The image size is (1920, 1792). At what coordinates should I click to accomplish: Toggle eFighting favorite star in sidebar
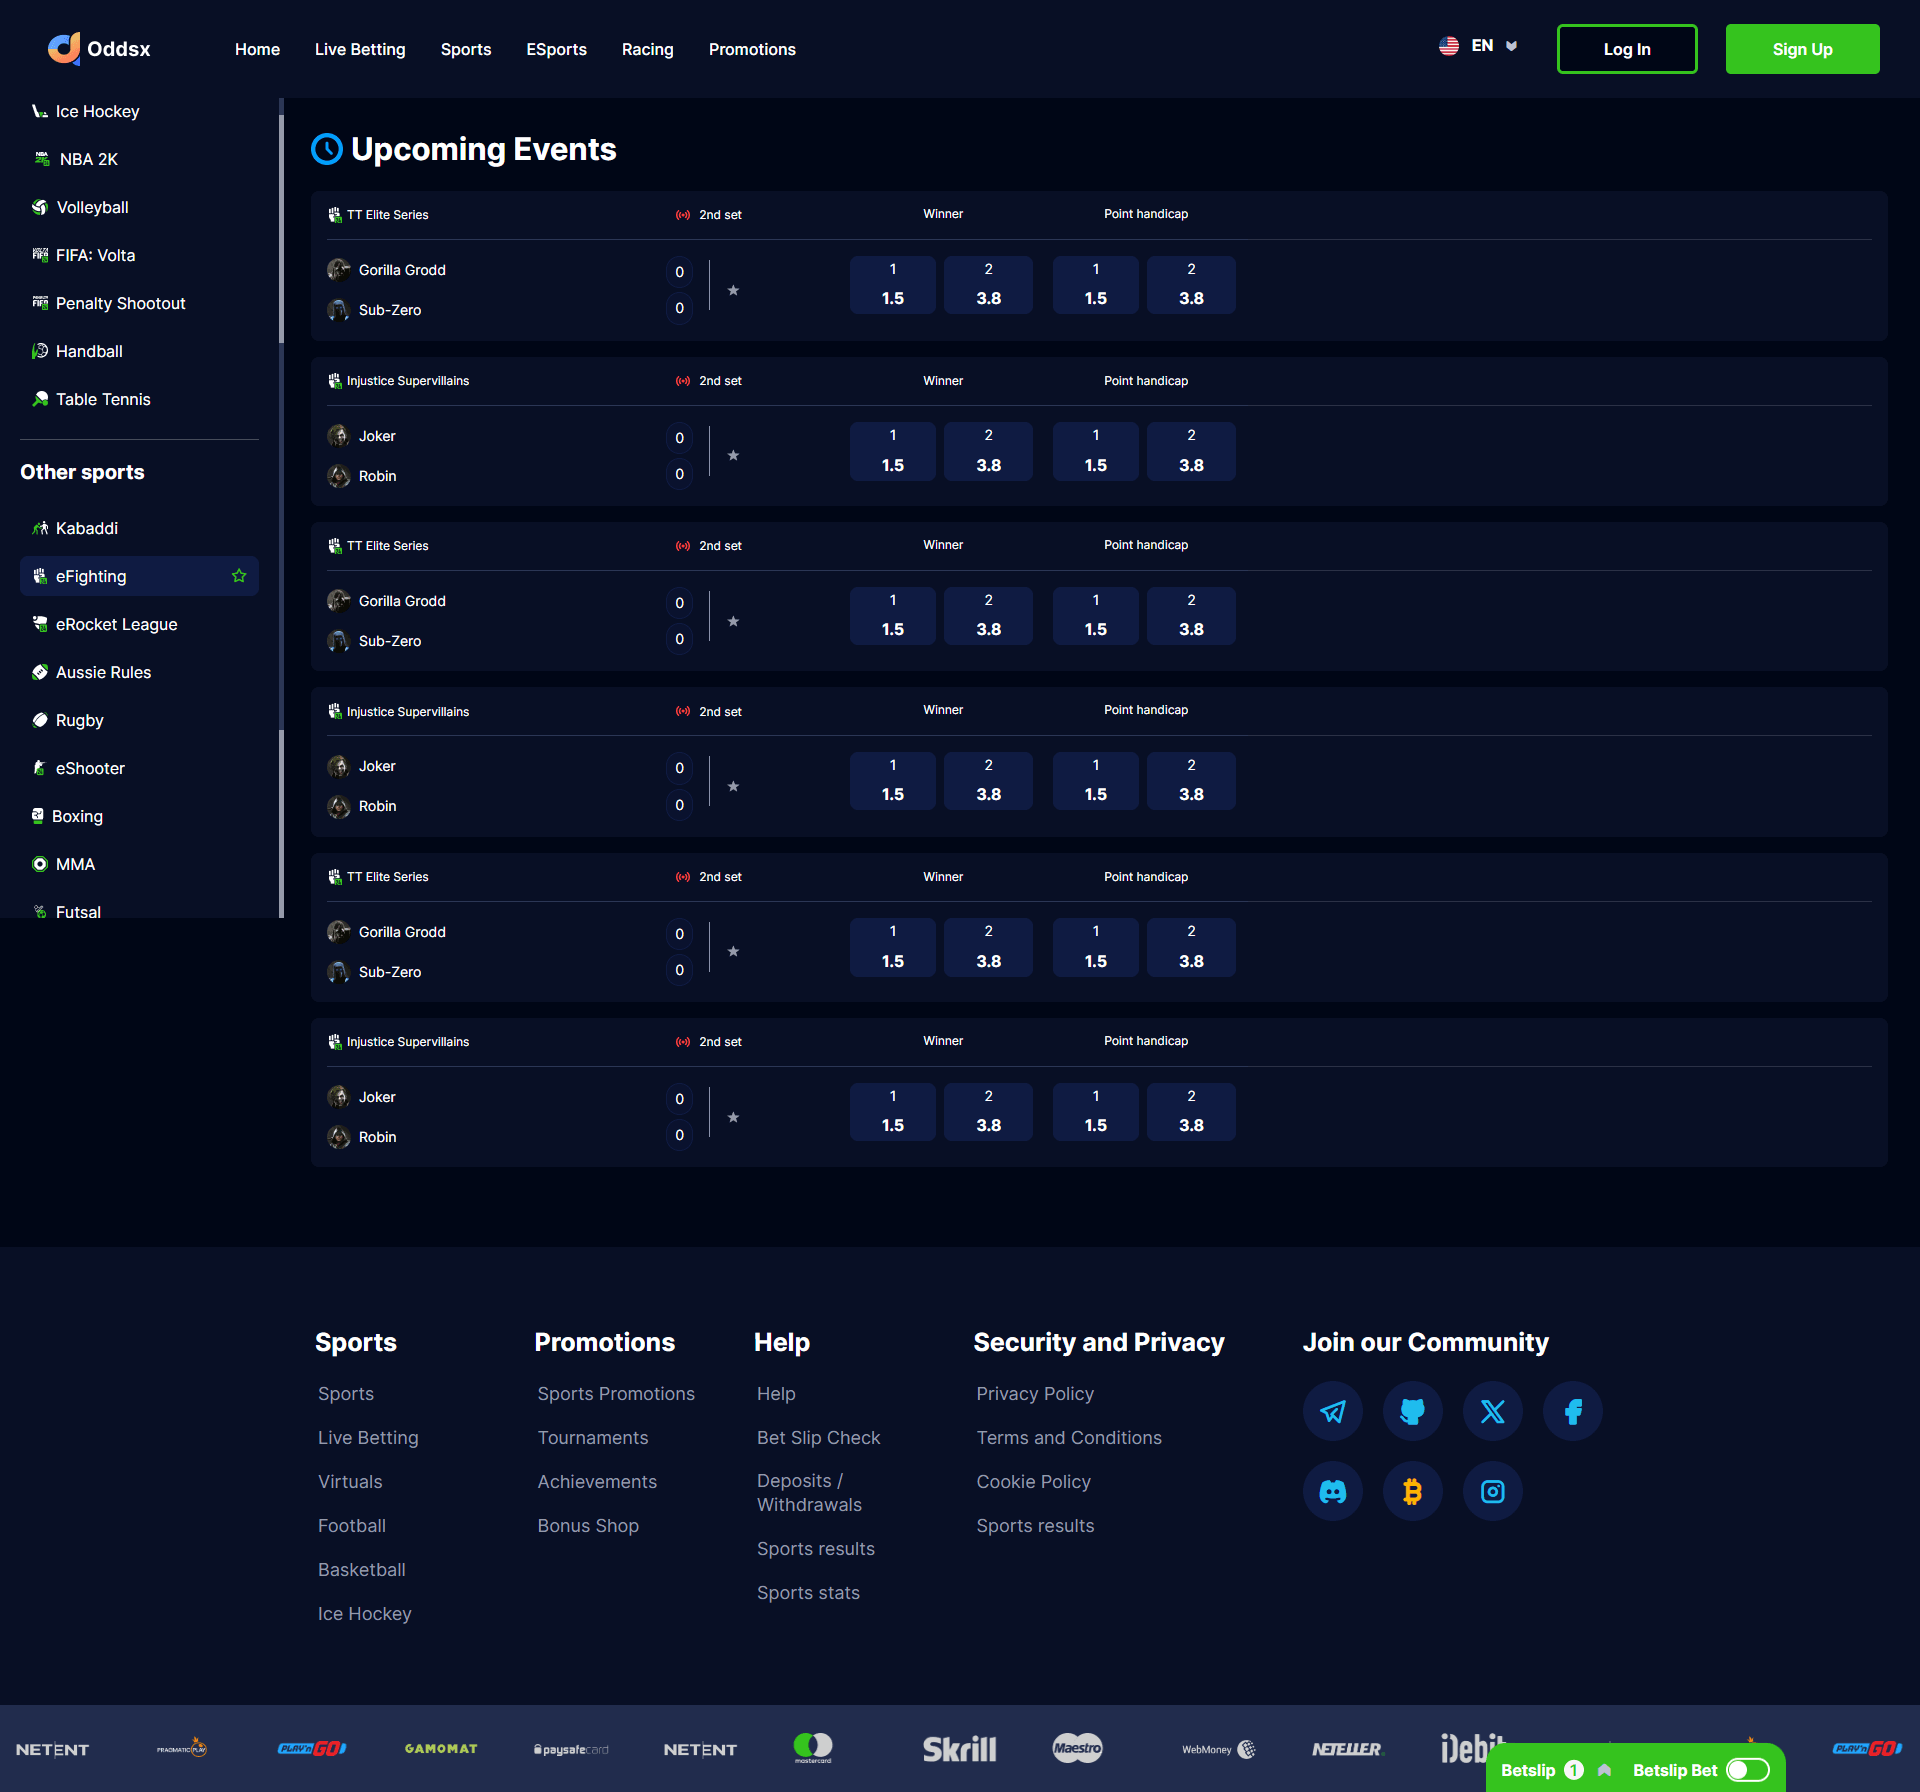[239, 576]
